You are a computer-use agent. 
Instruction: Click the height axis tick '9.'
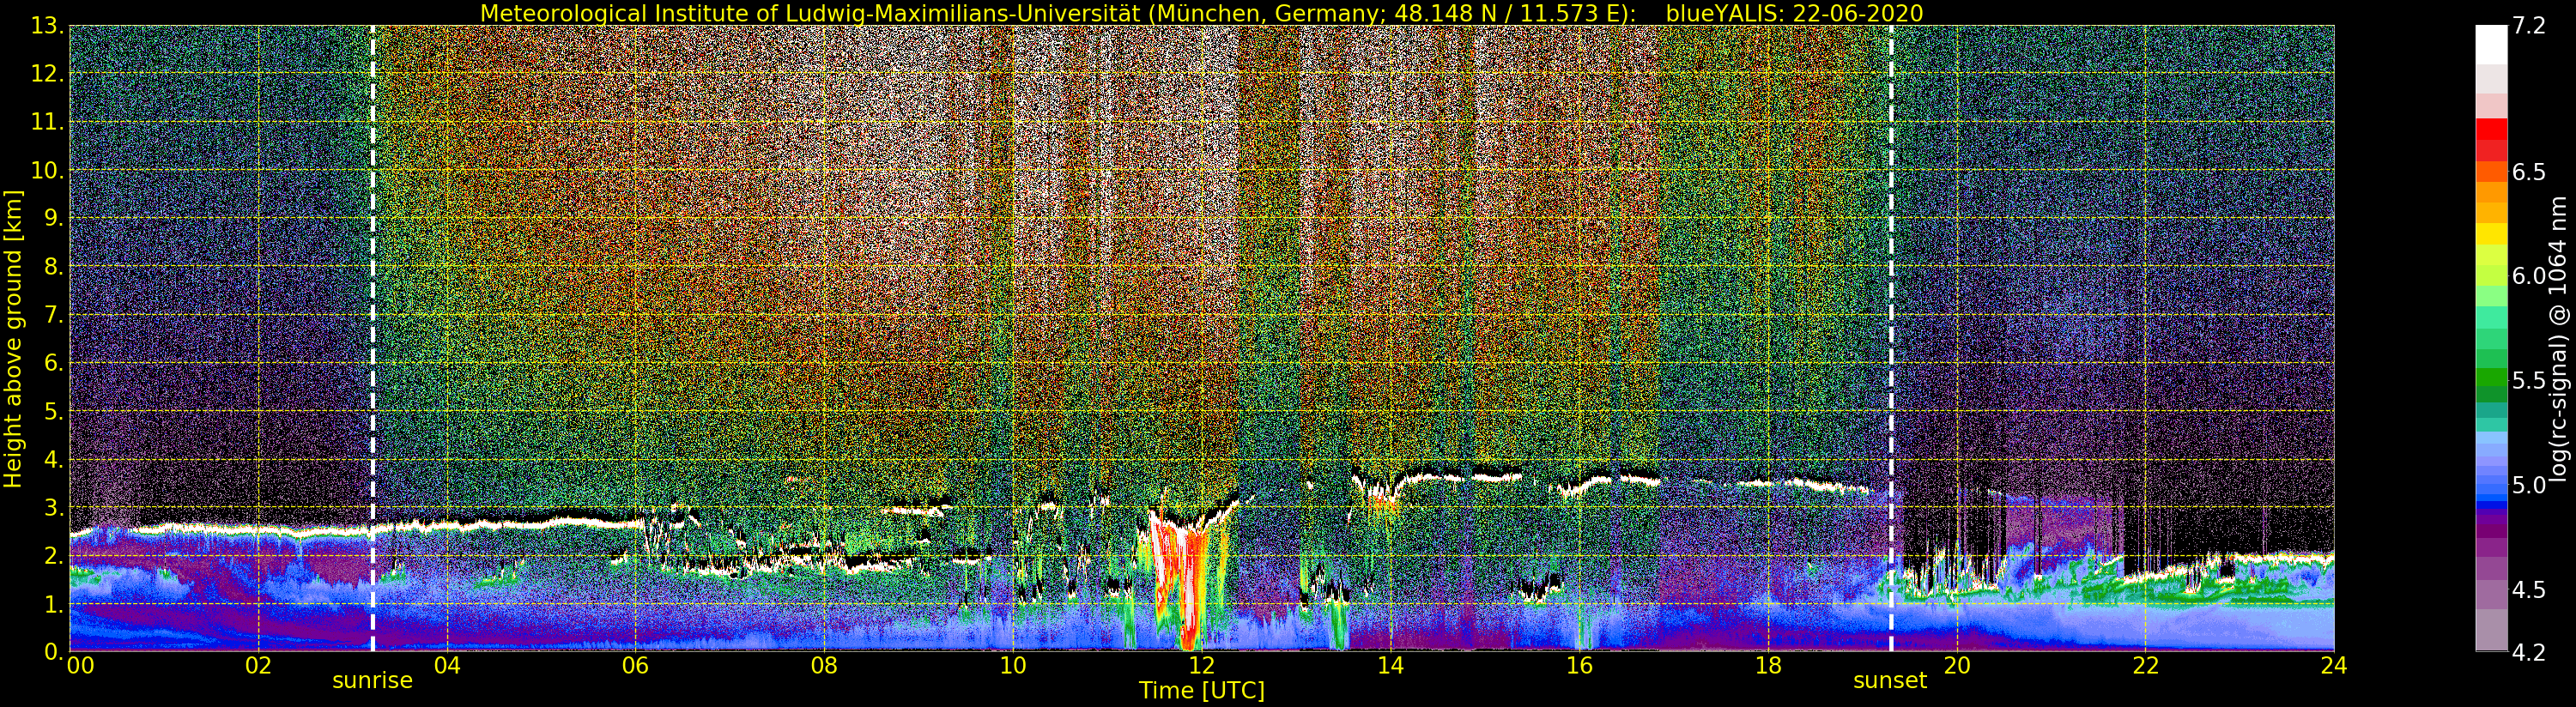point(55,218)
